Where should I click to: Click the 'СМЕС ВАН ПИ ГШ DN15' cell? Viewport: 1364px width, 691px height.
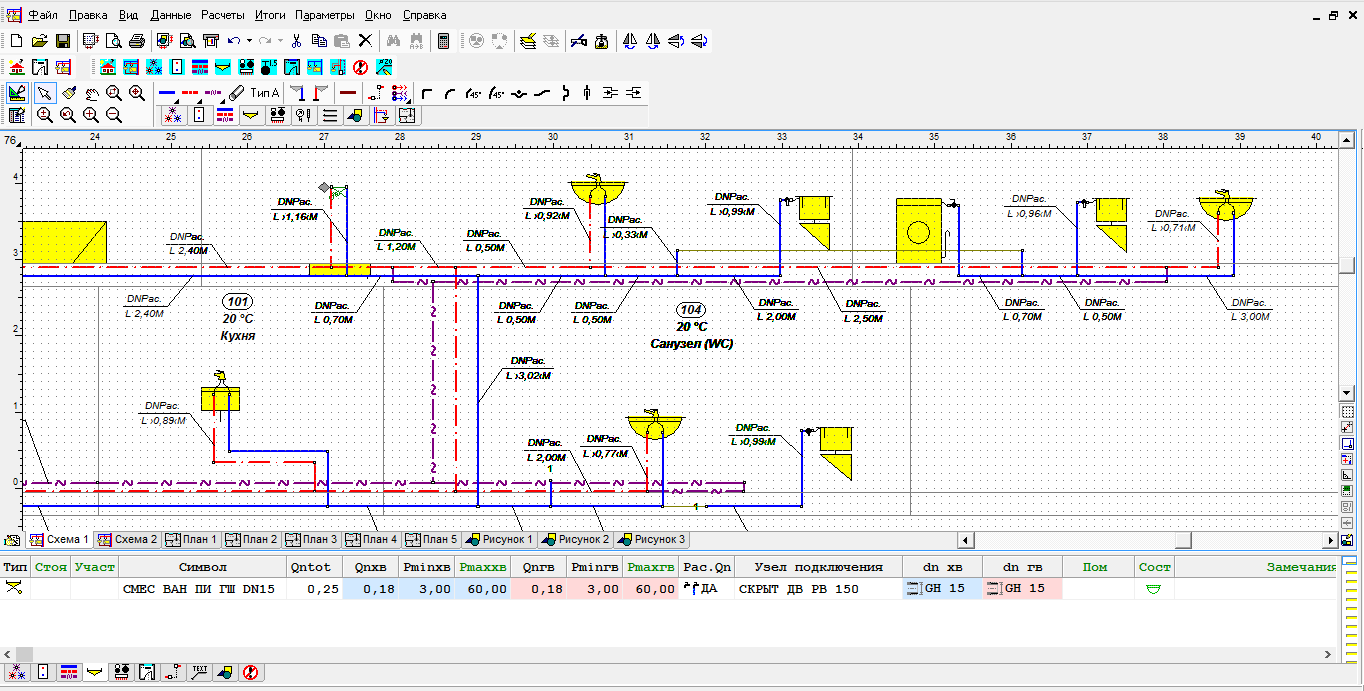pyautogui.click(x=202, y=589)
